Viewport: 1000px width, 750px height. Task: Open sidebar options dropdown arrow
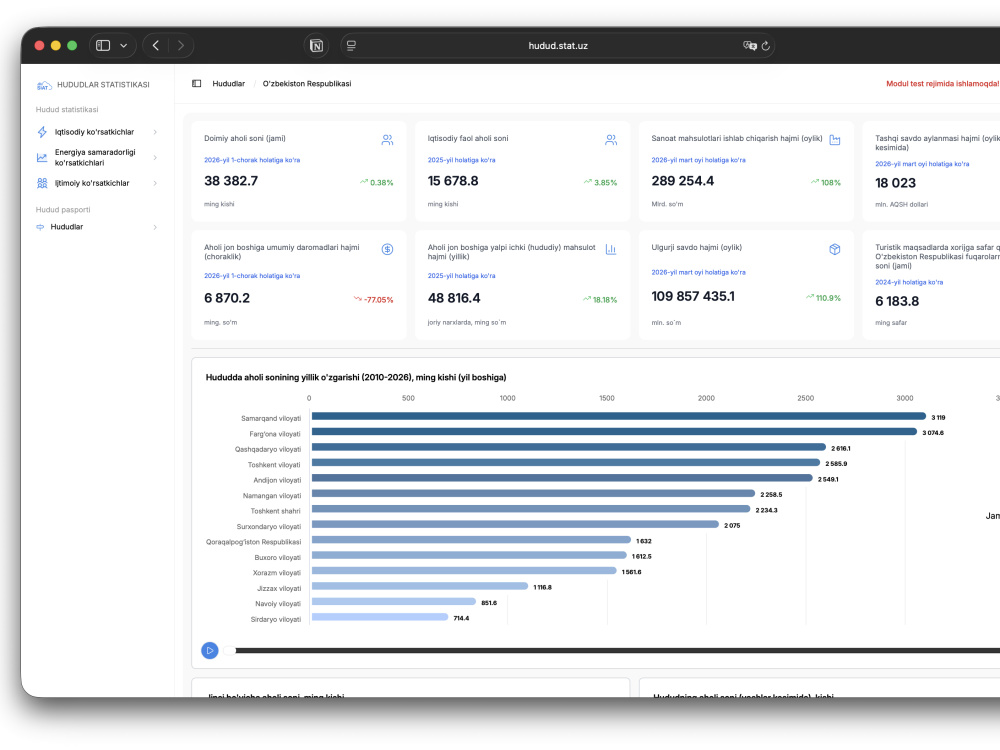[124, 45]
